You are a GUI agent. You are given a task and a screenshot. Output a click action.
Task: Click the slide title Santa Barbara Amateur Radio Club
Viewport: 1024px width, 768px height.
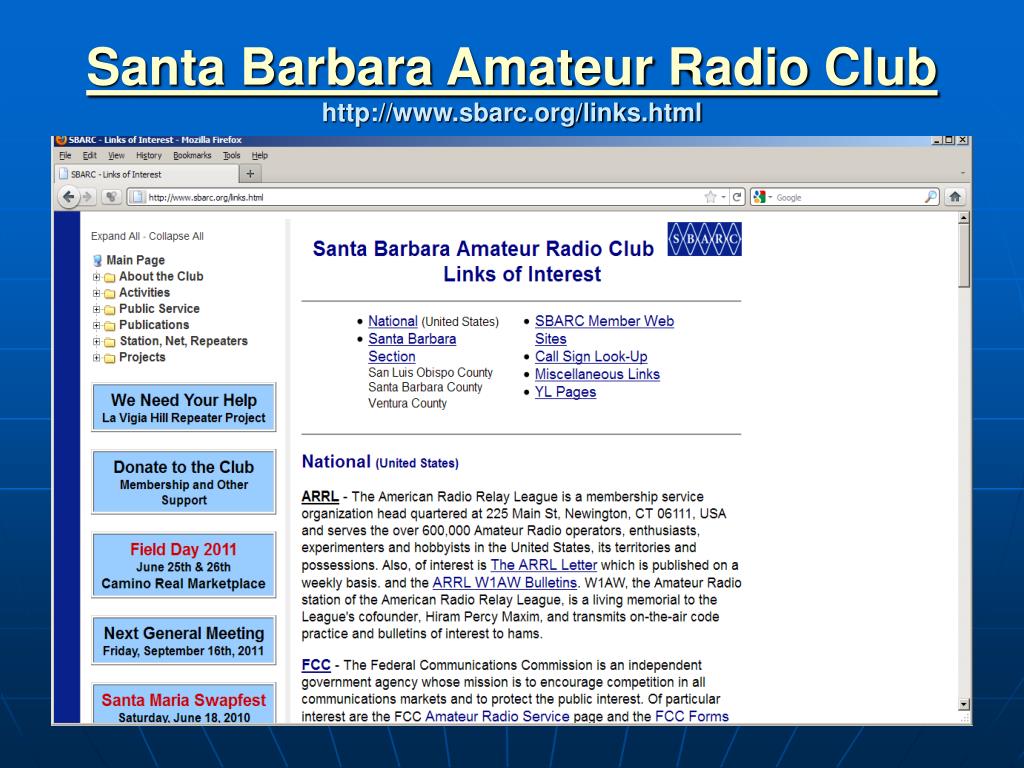[512, 67]
